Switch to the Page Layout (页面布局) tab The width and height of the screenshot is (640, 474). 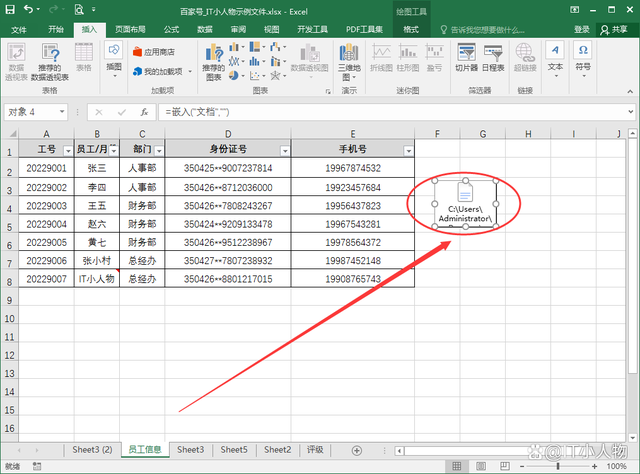130,29
